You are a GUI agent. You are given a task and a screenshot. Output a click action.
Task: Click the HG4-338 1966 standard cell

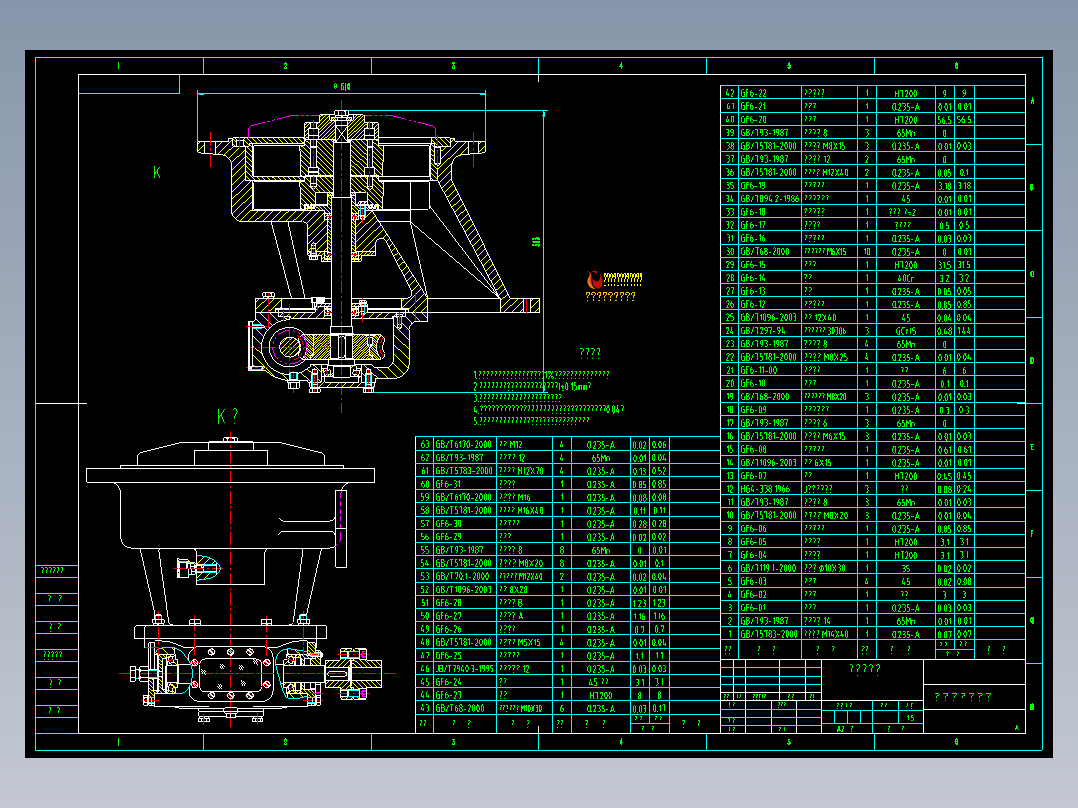(x=770, y=489)
